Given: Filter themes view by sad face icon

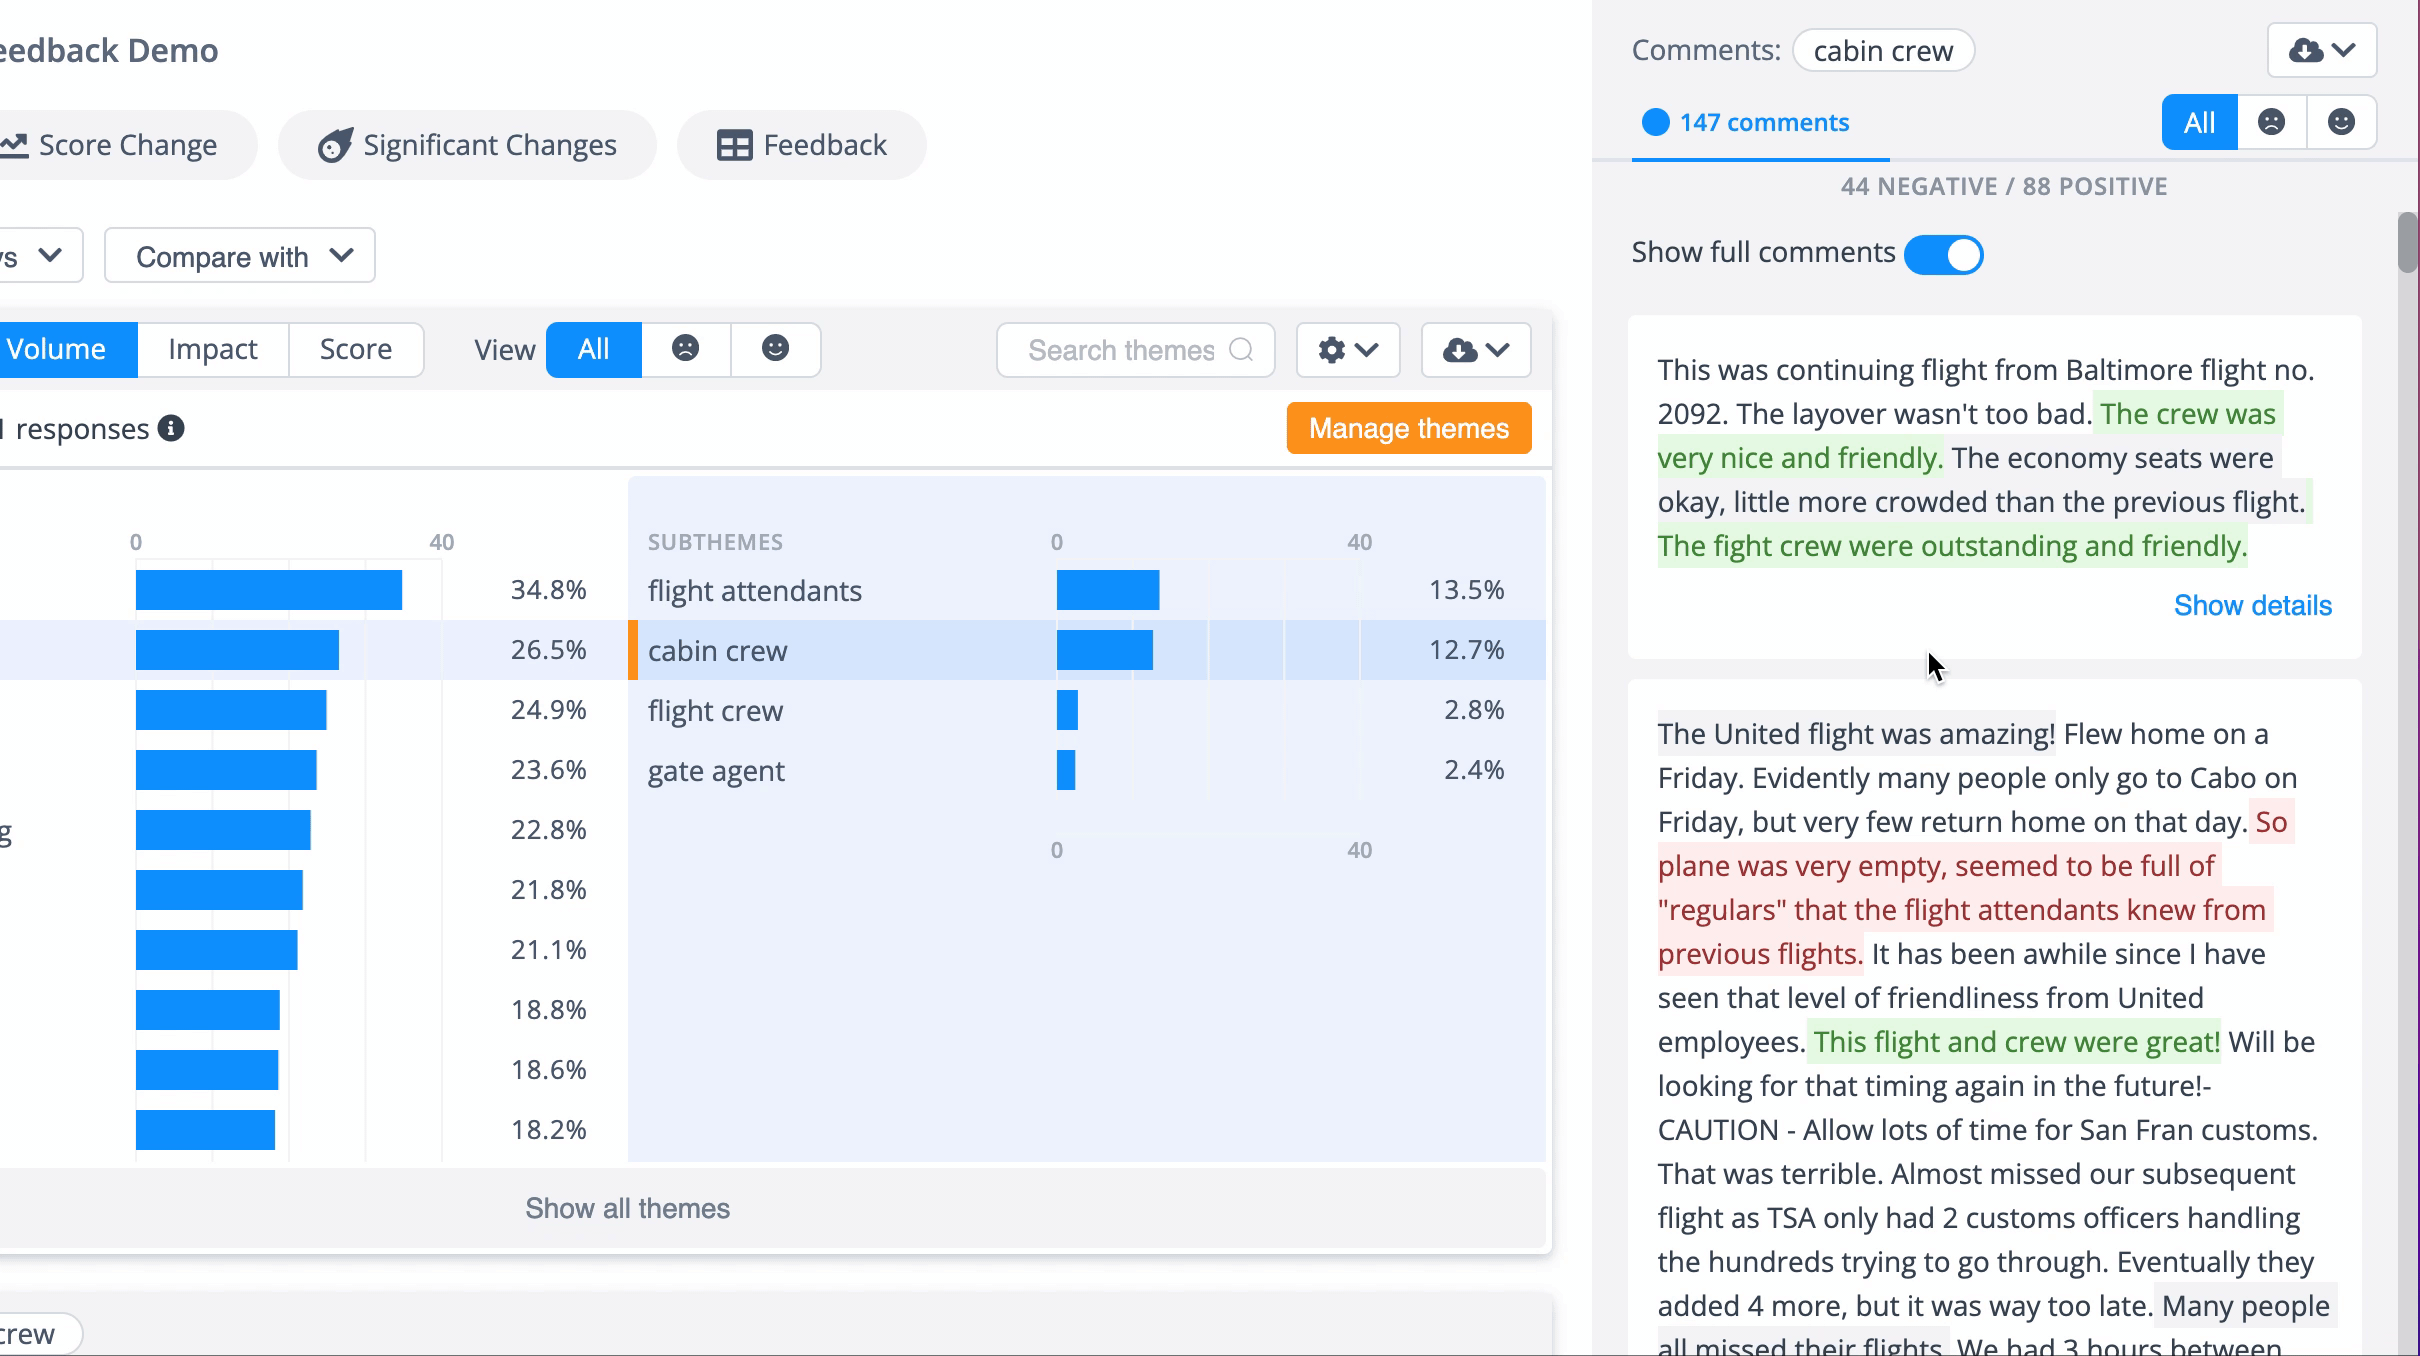Looking at the screenshot, I should tap(686, 349).
